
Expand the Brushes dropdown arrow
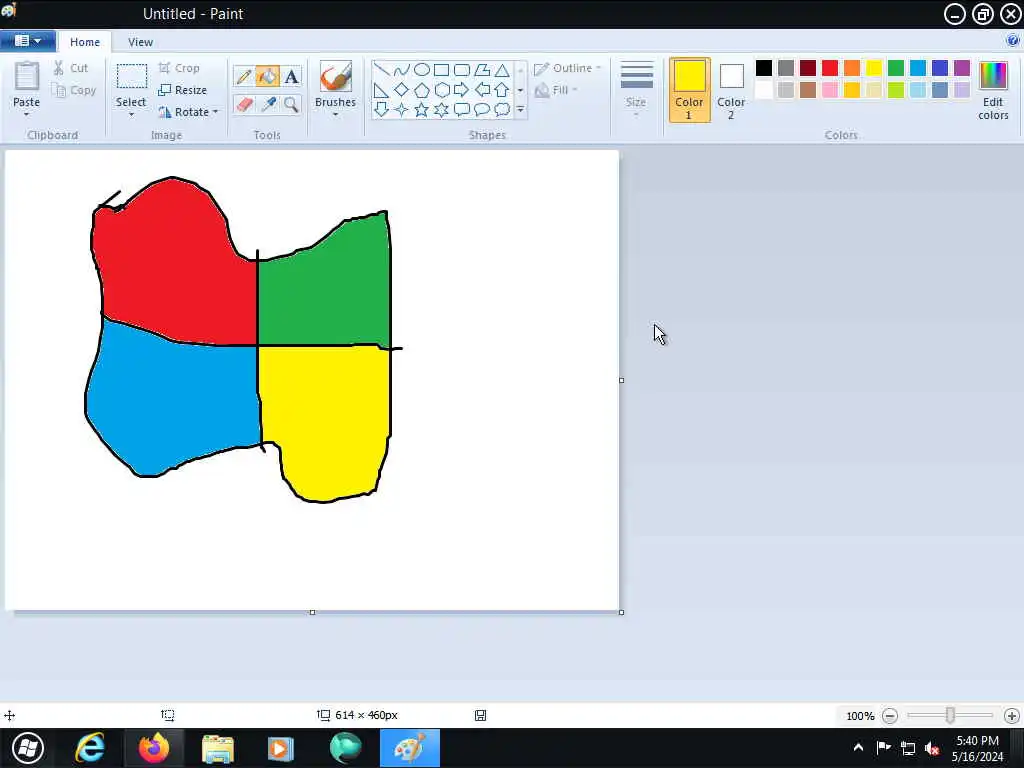336,115
